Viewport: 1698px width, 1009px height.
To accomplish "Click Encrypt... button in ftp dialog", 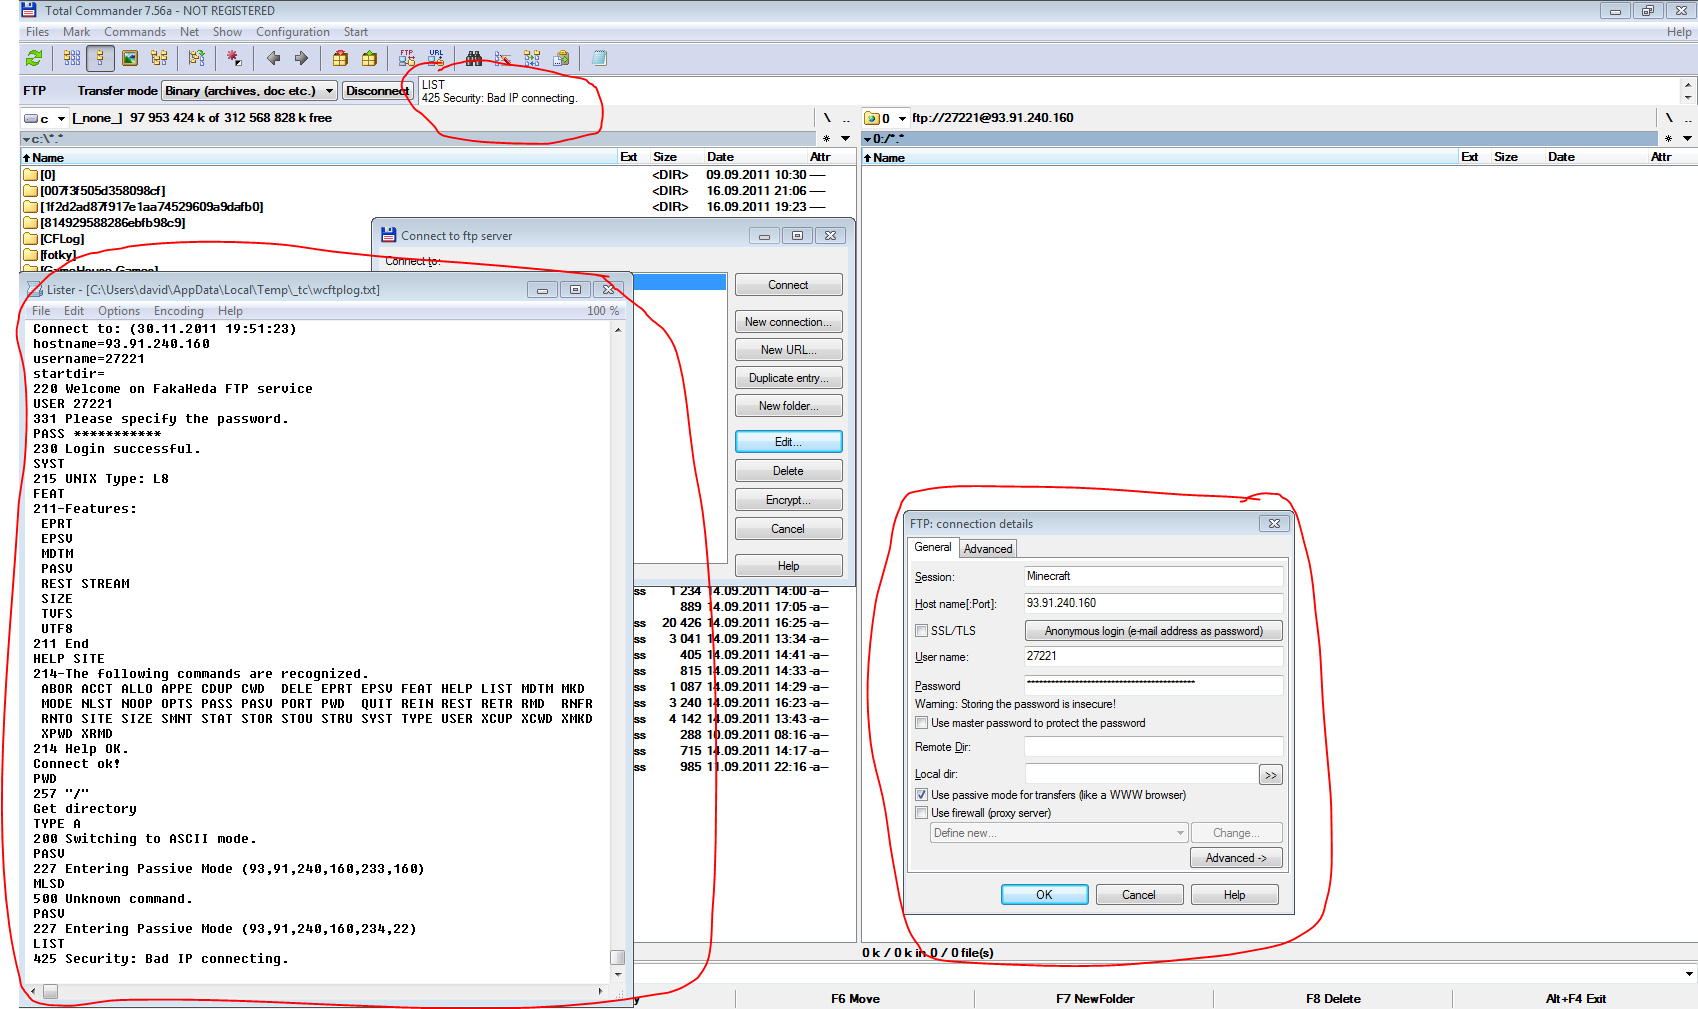I will click(788, 500).
